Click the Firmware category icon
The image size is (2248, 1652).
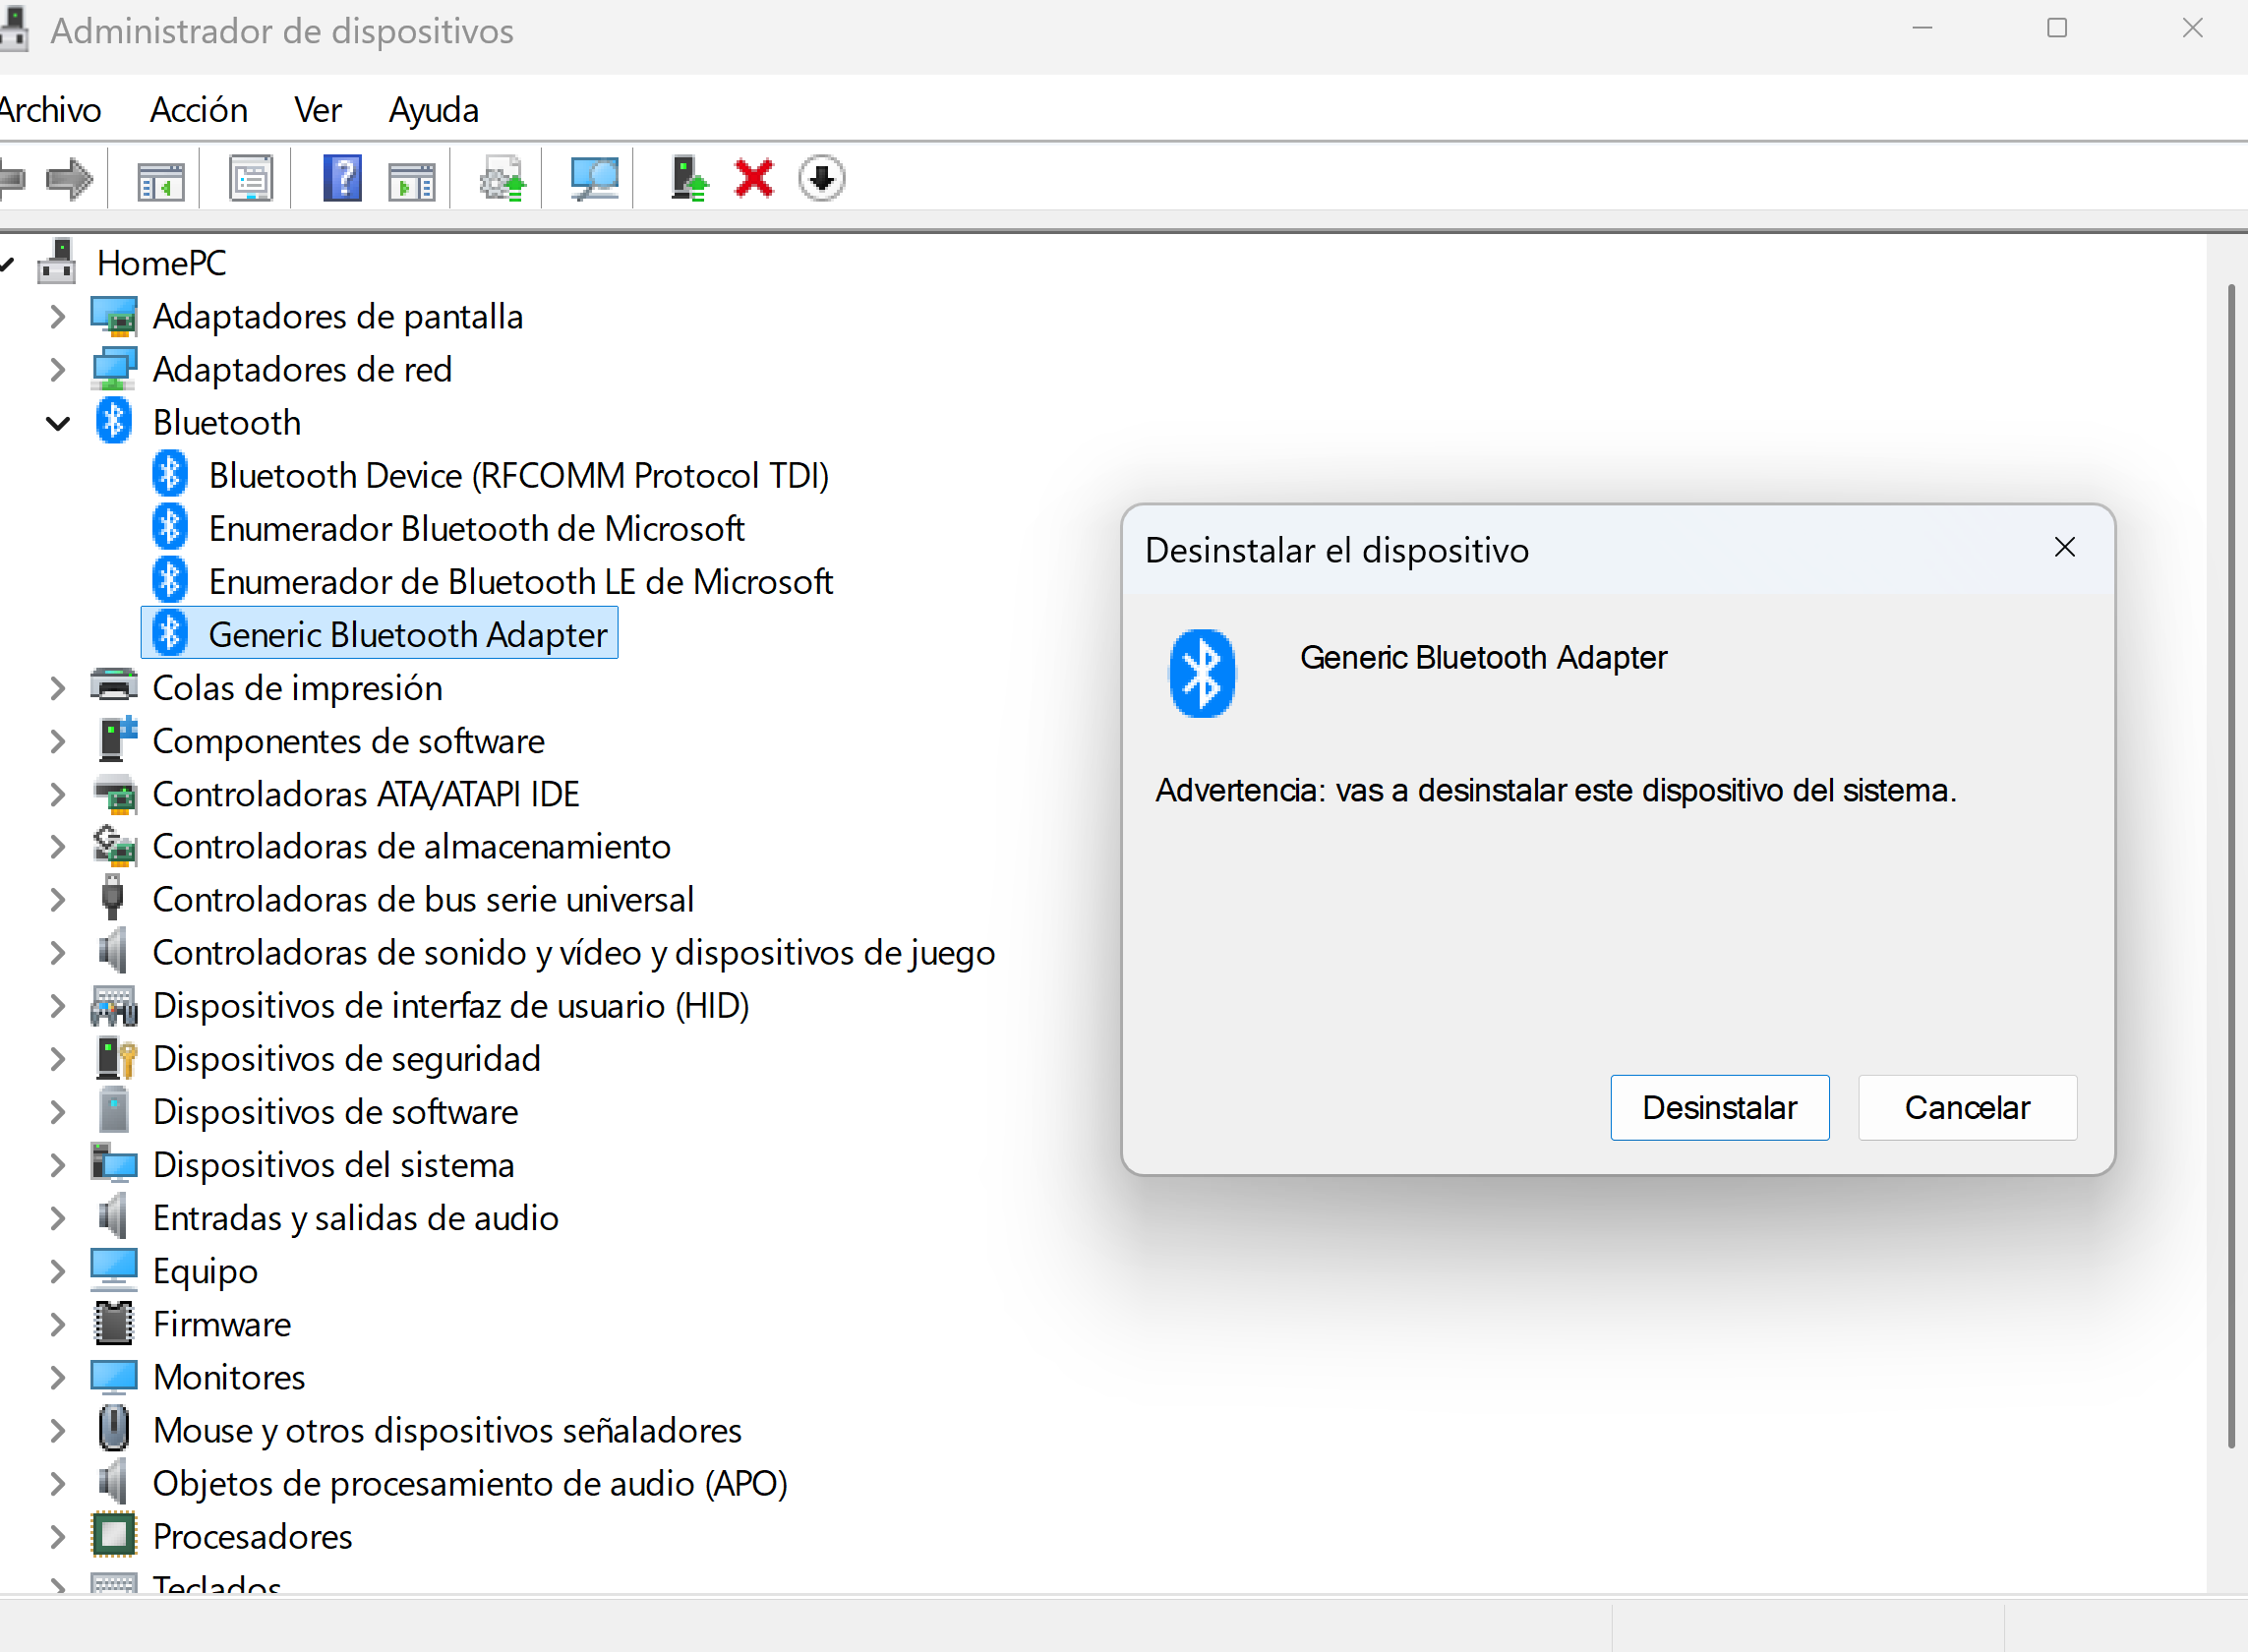(114, 1324)
